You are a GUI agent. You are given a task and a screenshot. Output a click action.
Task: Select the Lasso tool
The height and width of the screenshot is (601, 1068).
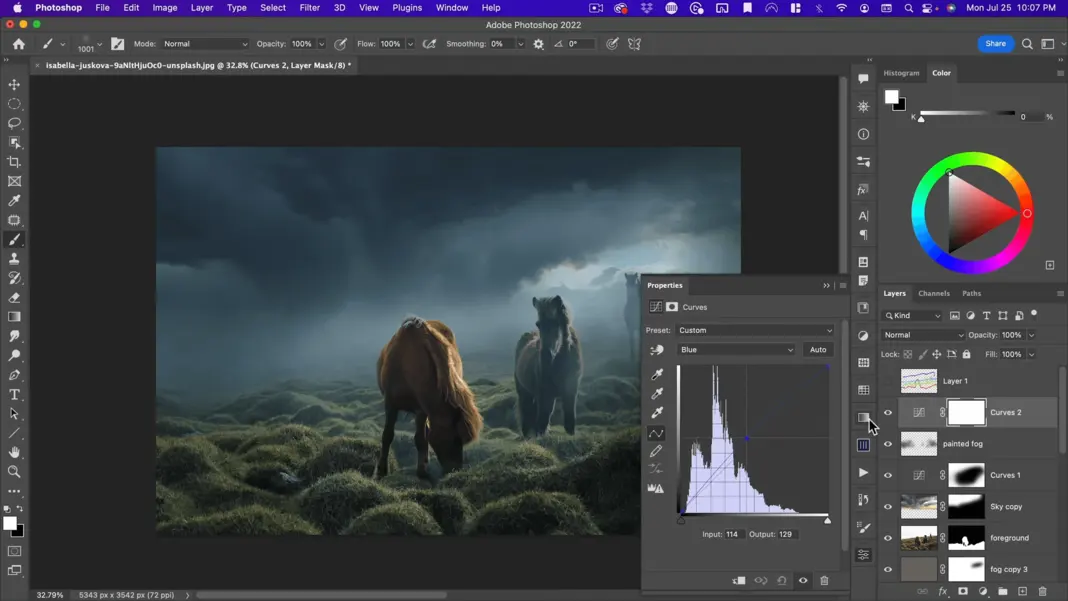[14, 123]
